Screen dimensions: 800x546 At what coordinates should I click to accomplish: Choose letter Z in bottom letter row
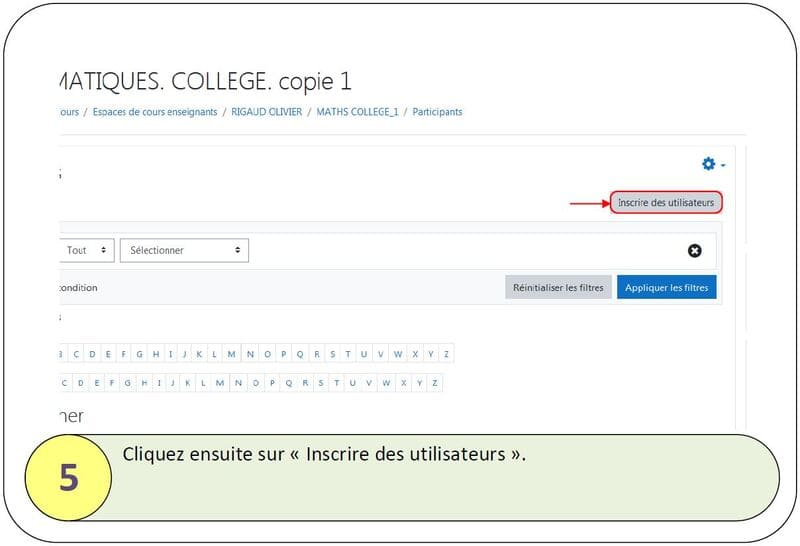pos(435,383)
